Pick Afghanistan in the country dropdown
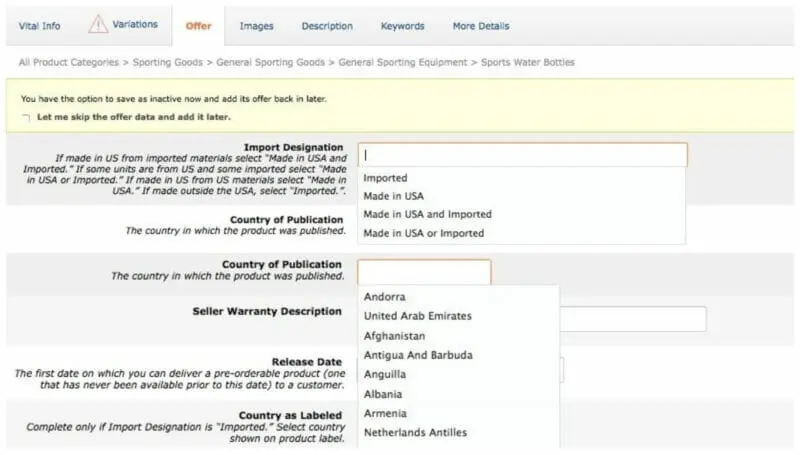The width and height of the screenshot is (800, 455). pyautogui.click(x=394, y=336)
